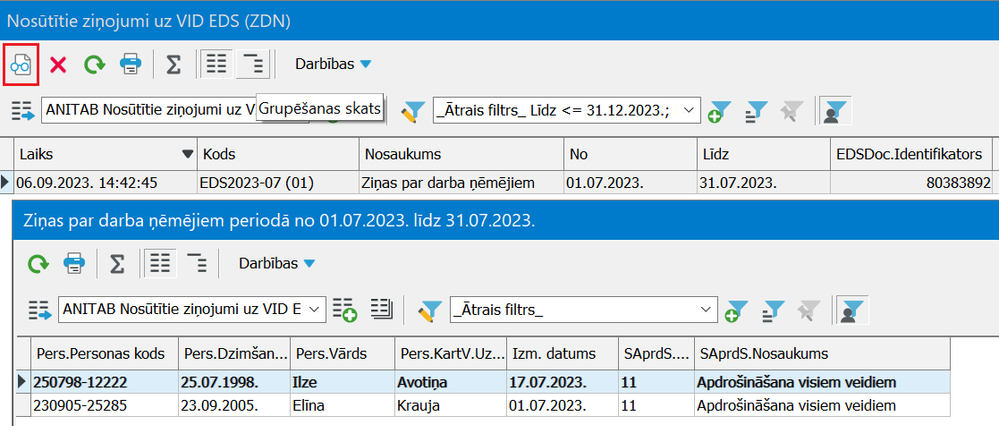
Task: Click the 31.07.2023. cell in Līdz column
Action: [764, 183]
